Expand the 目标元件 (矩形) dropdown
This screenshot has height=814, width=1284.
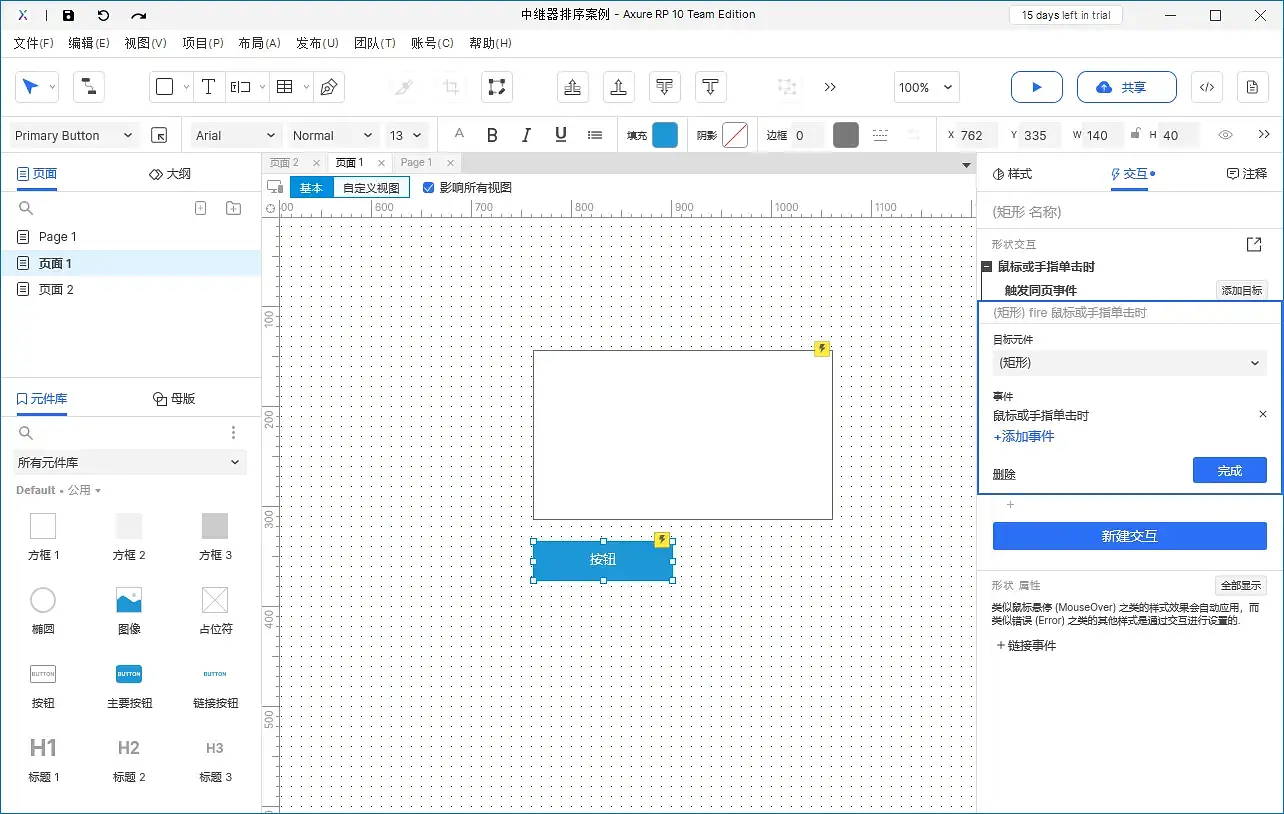1129,363
